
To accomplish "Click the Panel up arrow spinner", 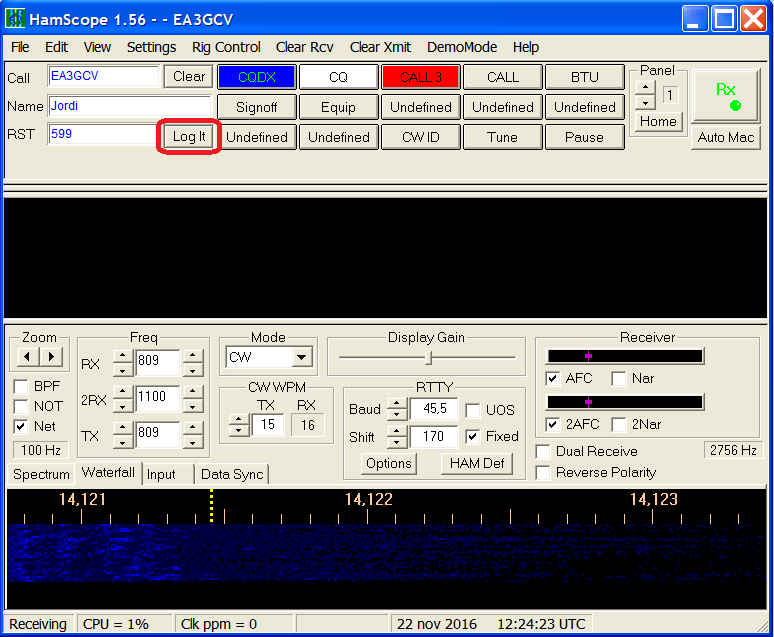I will tap(645, 87).
